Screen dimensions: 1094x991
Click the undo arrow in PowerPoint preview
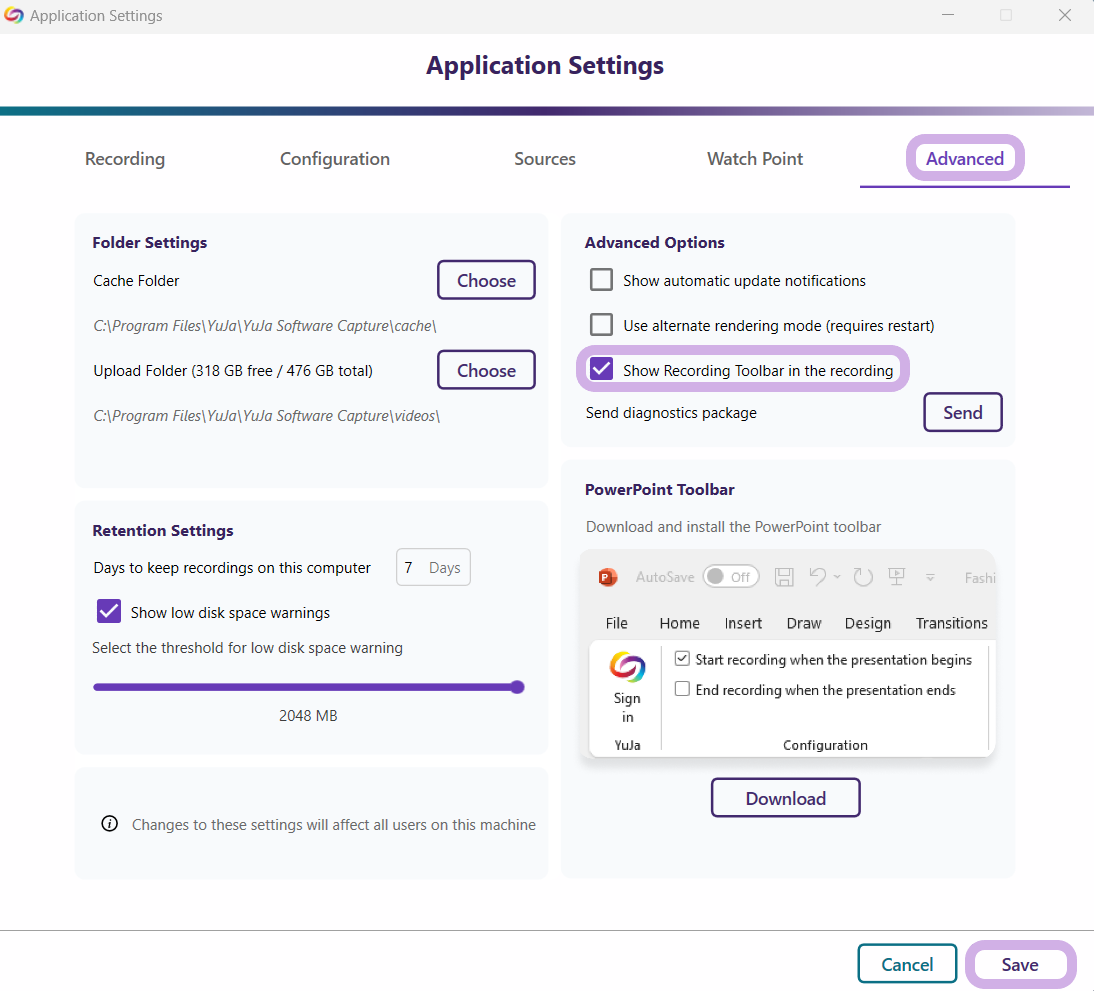point(818,577)
